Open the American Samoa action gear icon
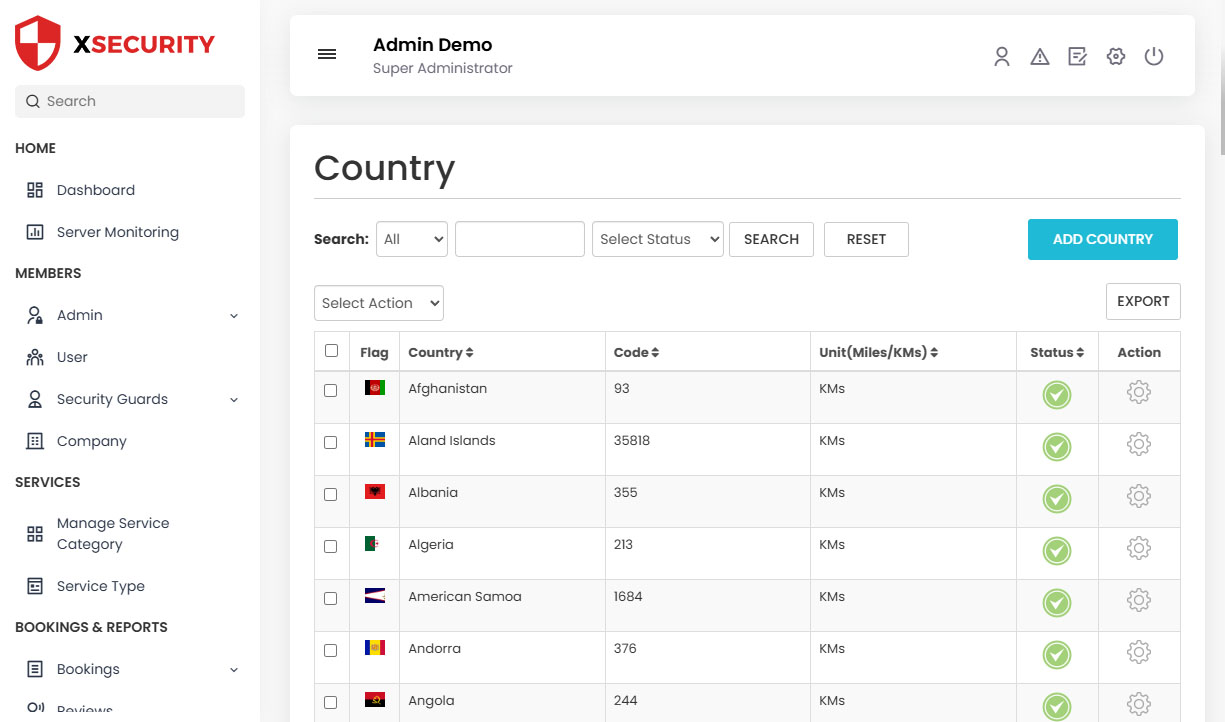Viewport: 1225px width, 722px height. pyautogui.click(x=1139, y=600)
